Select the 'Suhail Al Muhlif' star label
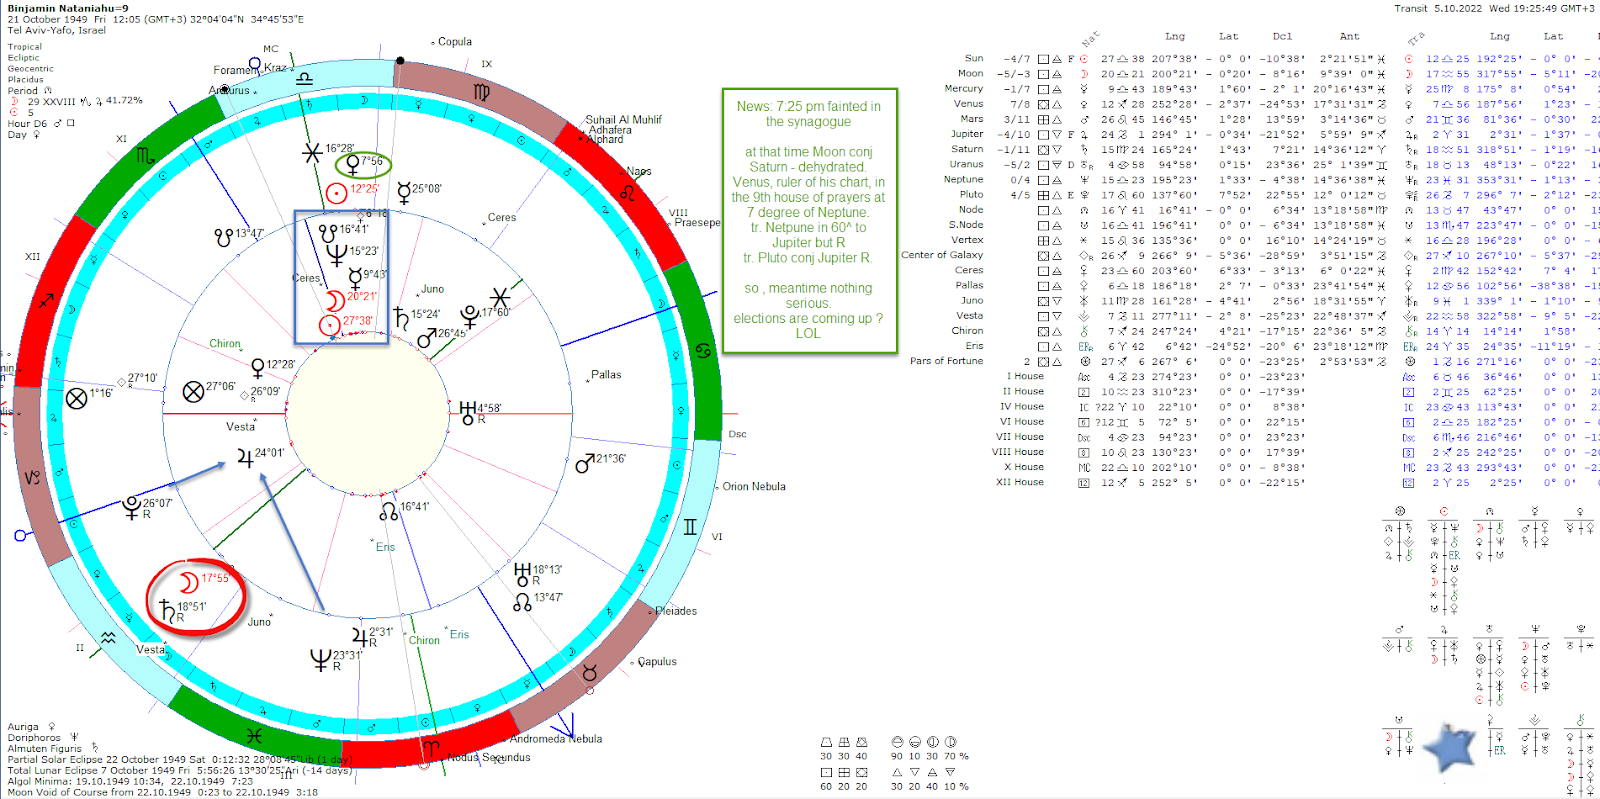1600x799 pixels. (624, 120)
